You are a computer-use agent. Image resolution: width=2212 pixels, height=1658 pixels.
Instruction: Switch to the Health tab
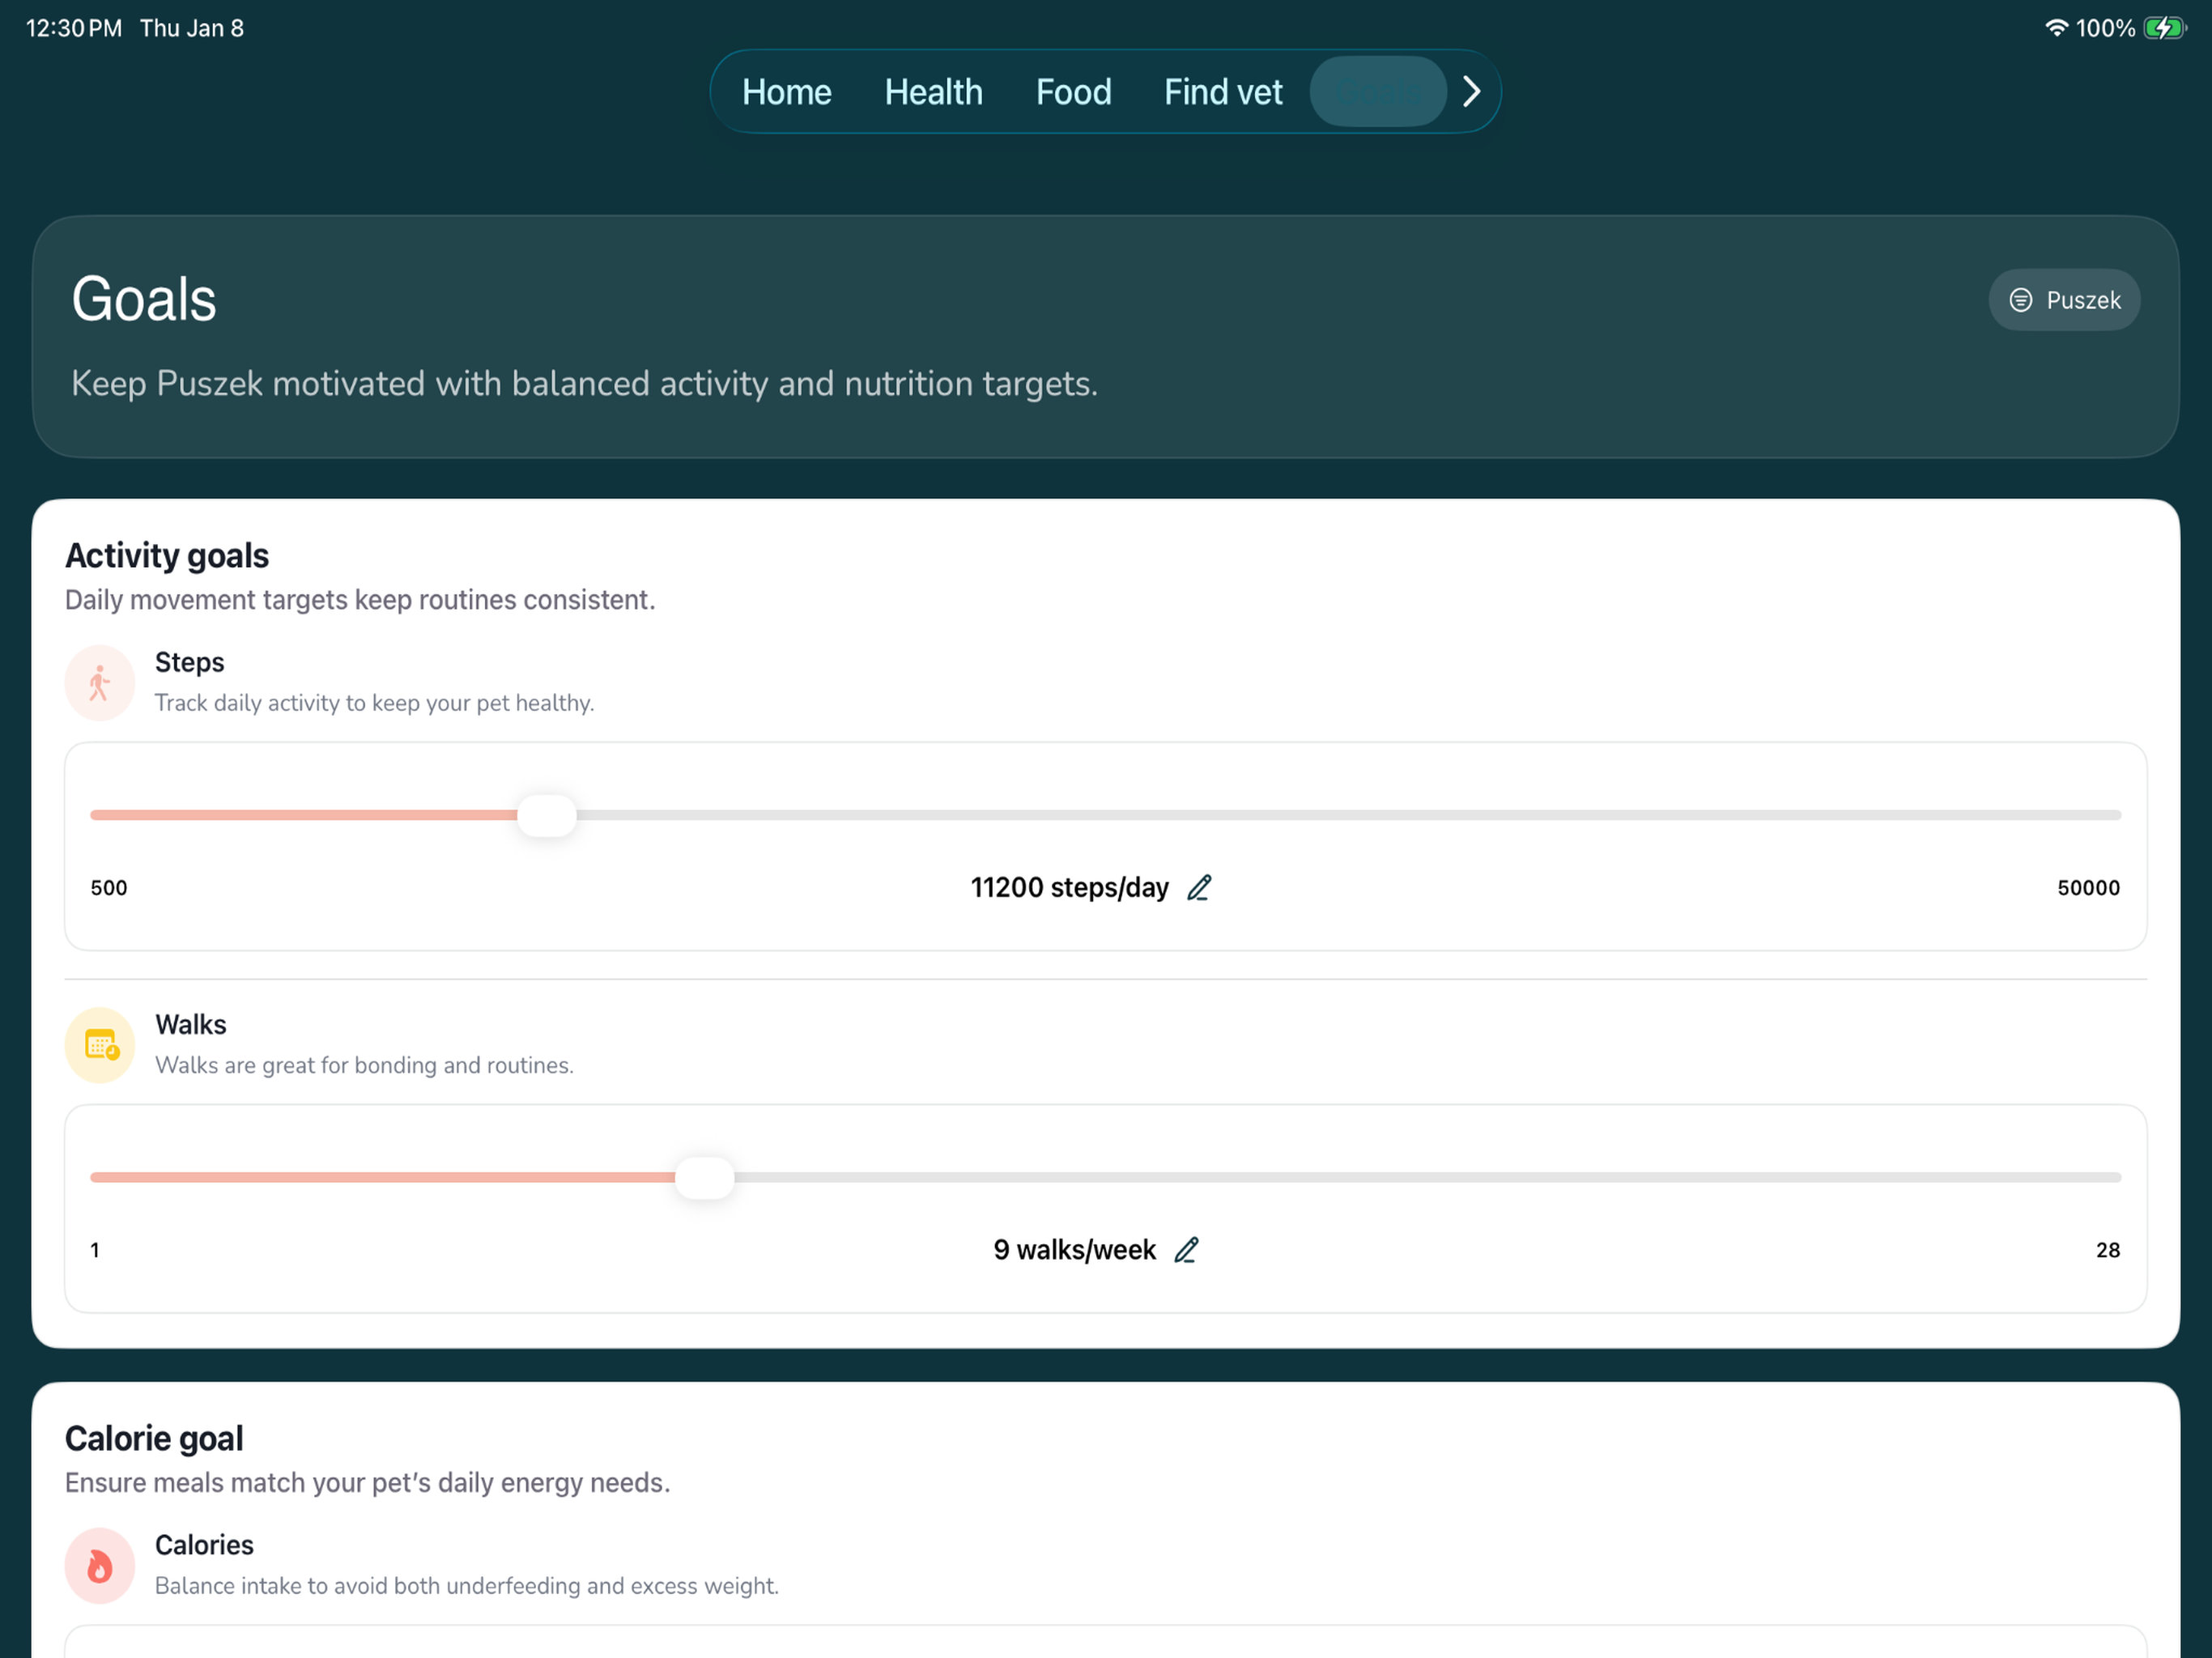(x=933, y=92)
